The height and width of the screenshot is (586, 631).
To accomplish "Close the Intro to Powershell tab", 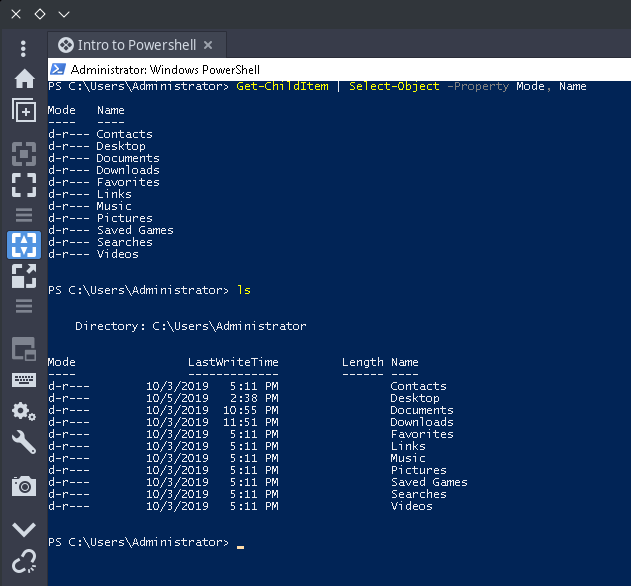I will [208, 45].
